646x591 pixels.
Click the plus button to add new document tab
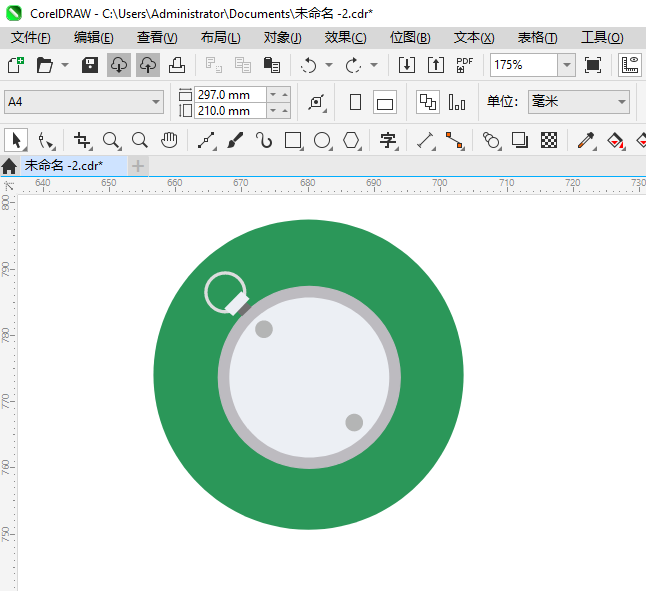pos(138,165)
